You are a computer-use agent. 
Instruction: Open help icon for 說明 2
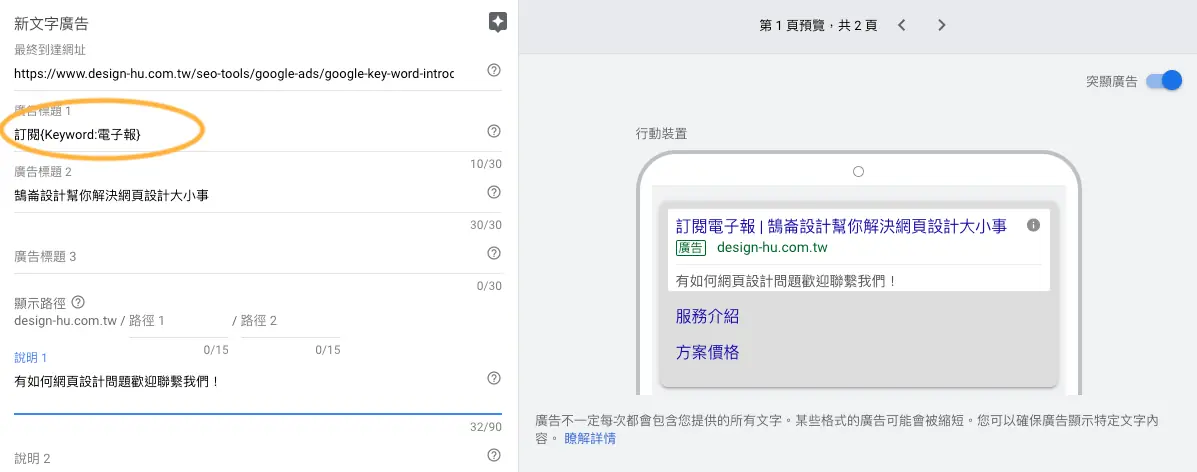point(494,455)
